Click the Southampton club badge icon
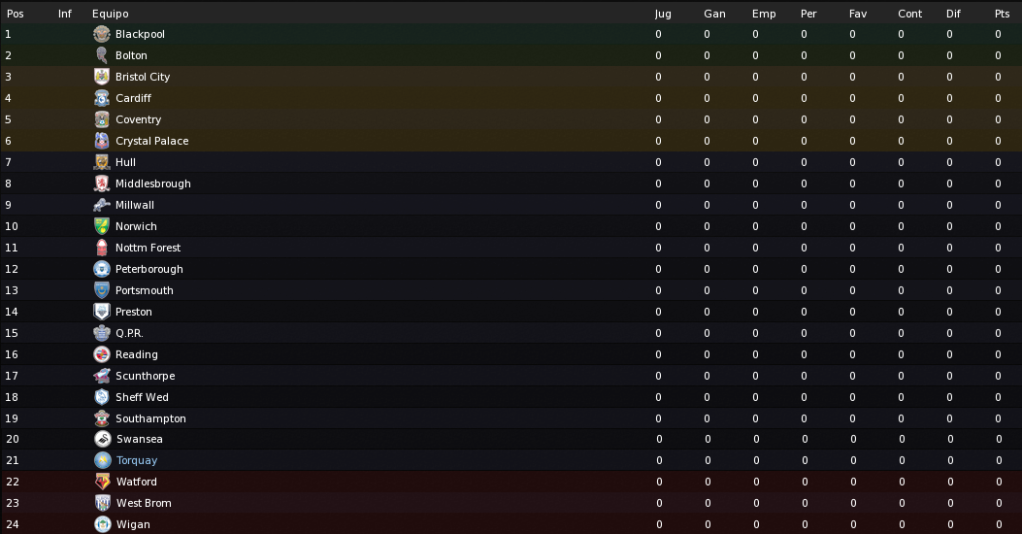Screen dimensions: 1022x534 (x=102, y=419)
